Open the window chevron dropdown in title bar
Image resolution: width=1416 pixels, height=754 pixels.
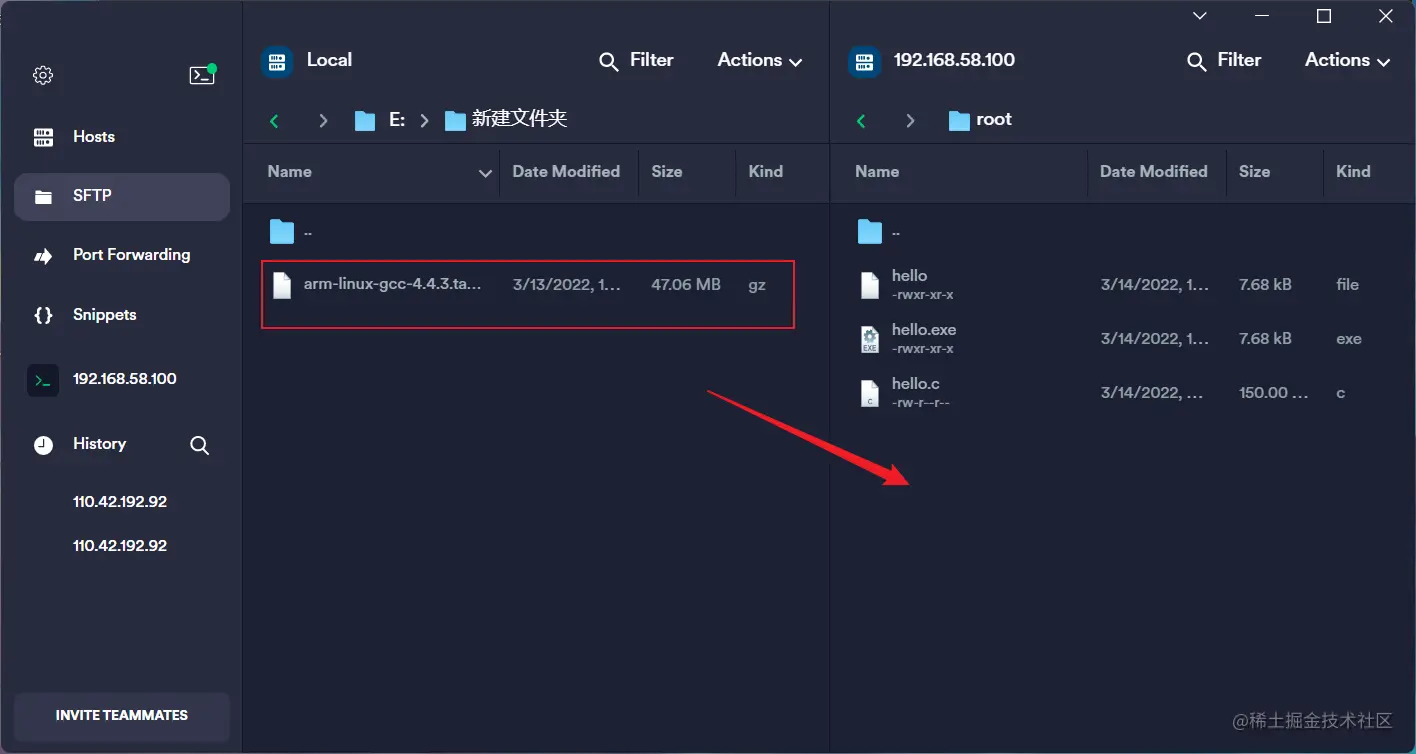click(x=1200, y=16)
